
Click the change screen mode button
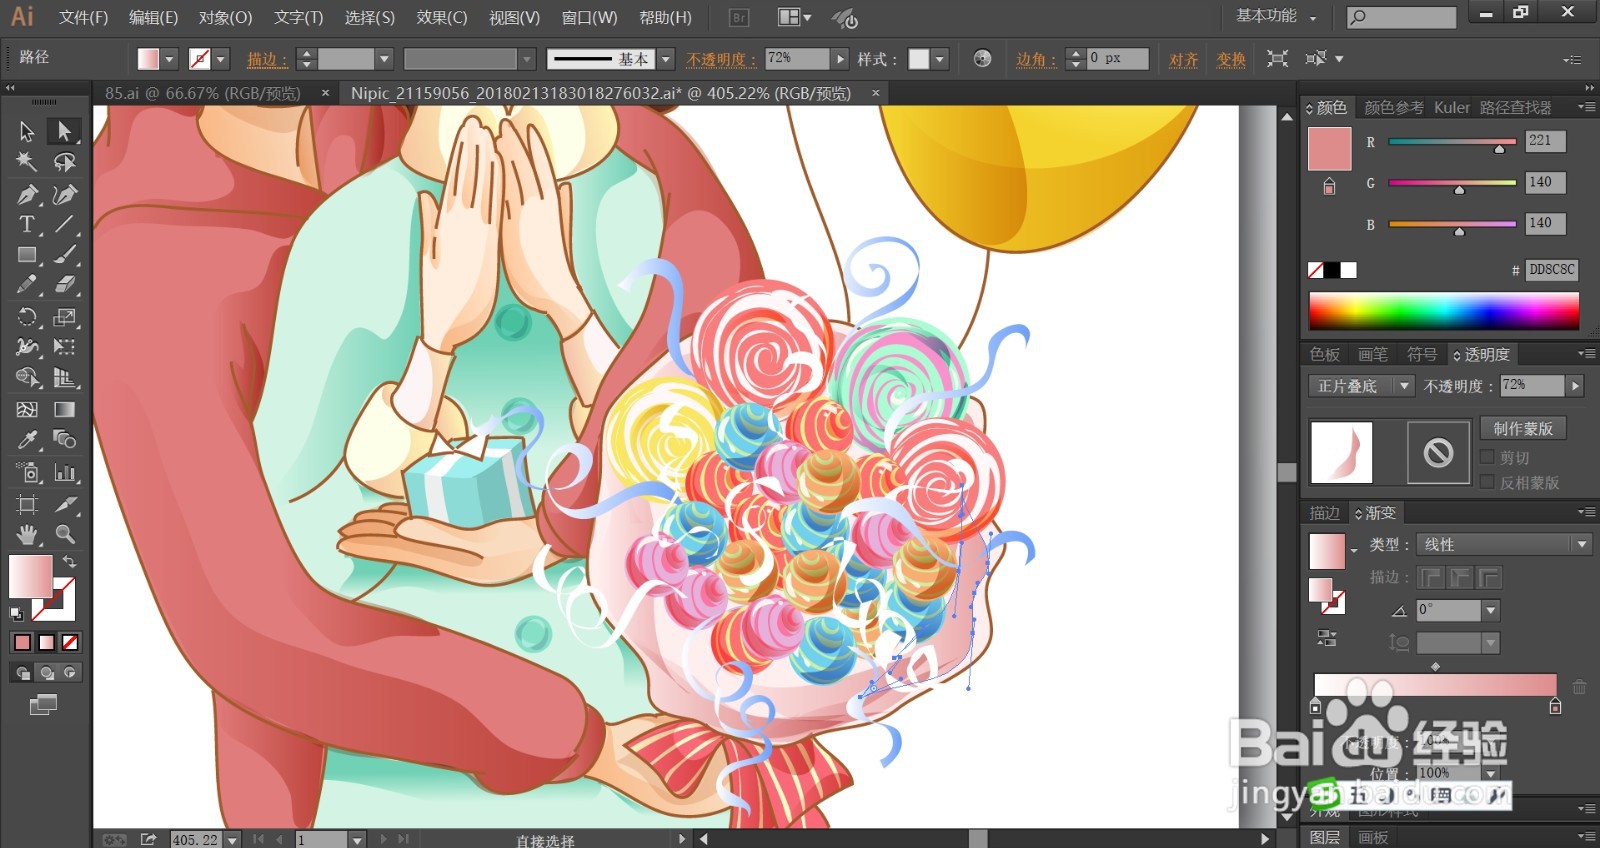(x=43, y=705)
